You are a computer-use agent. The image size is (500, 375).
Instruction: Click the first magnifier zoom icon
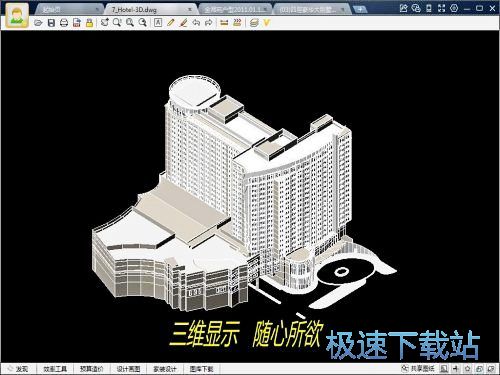pos(117,22)
